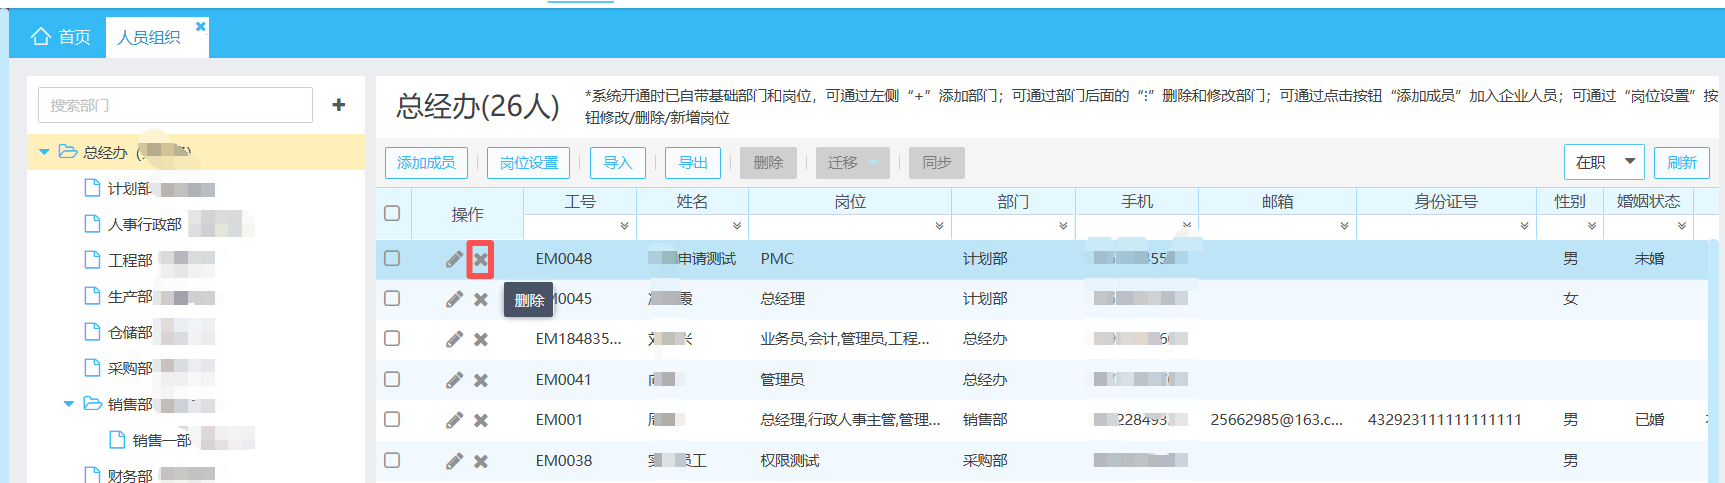Click the 岗位设置 button
The width and height of the screenshot is (1725, 483).
[x=529, y=163]
